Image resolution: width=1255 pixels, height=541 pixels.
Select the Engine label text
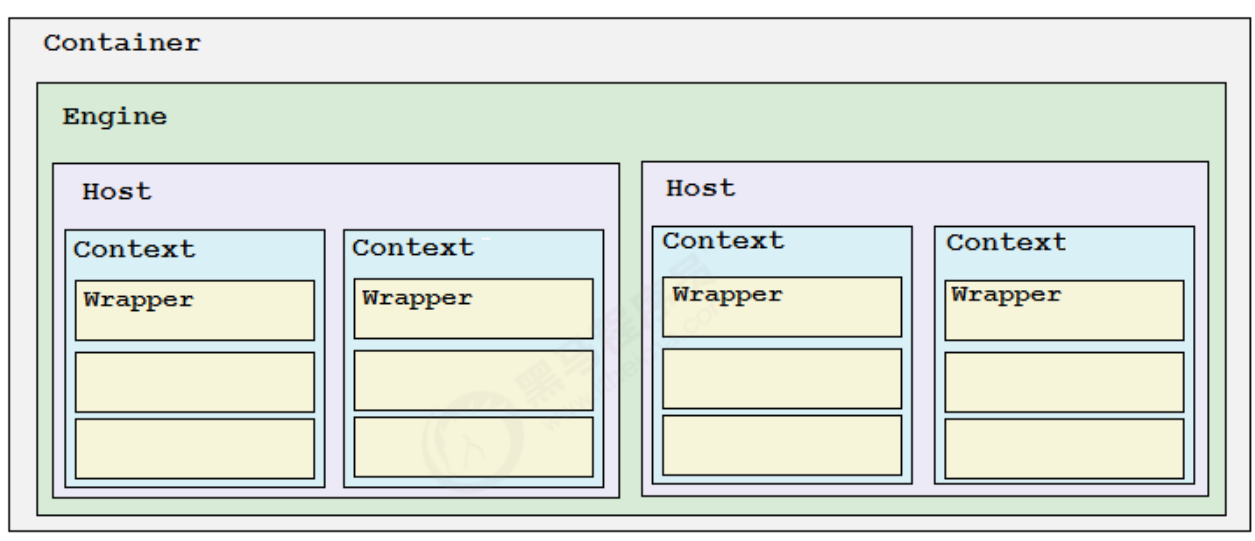coord(115,116)
